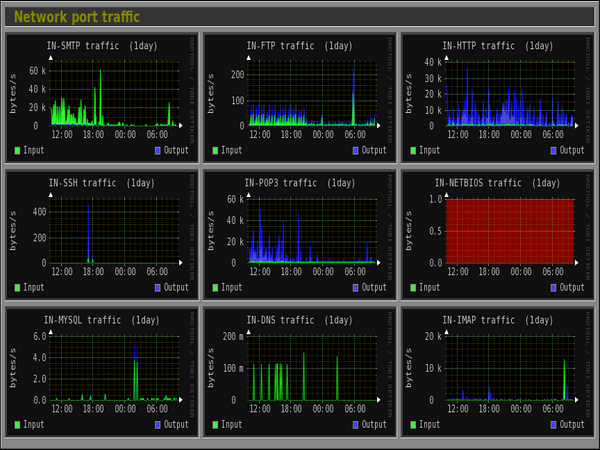Screen dimensions: 600x450
Task: Open the IN-DNS traffic graph
Action: click(299, 369)
